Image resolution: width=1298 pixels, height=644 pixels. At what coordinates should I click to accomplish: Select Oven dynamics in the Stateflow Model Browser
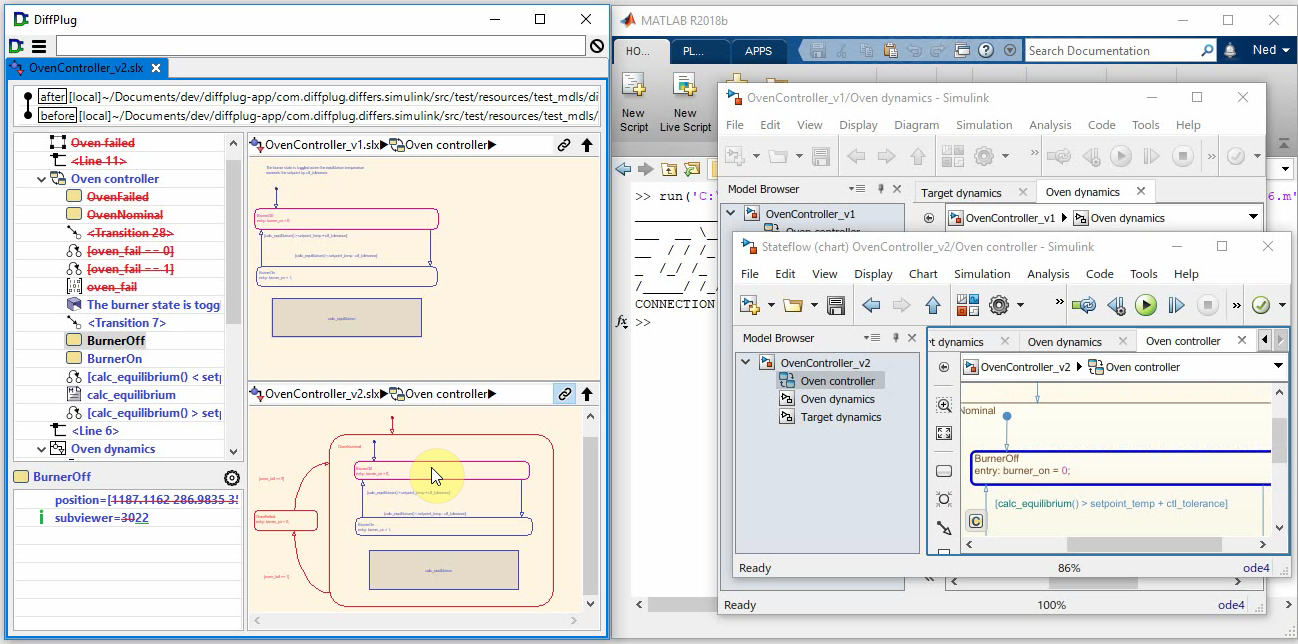point(837,399)
